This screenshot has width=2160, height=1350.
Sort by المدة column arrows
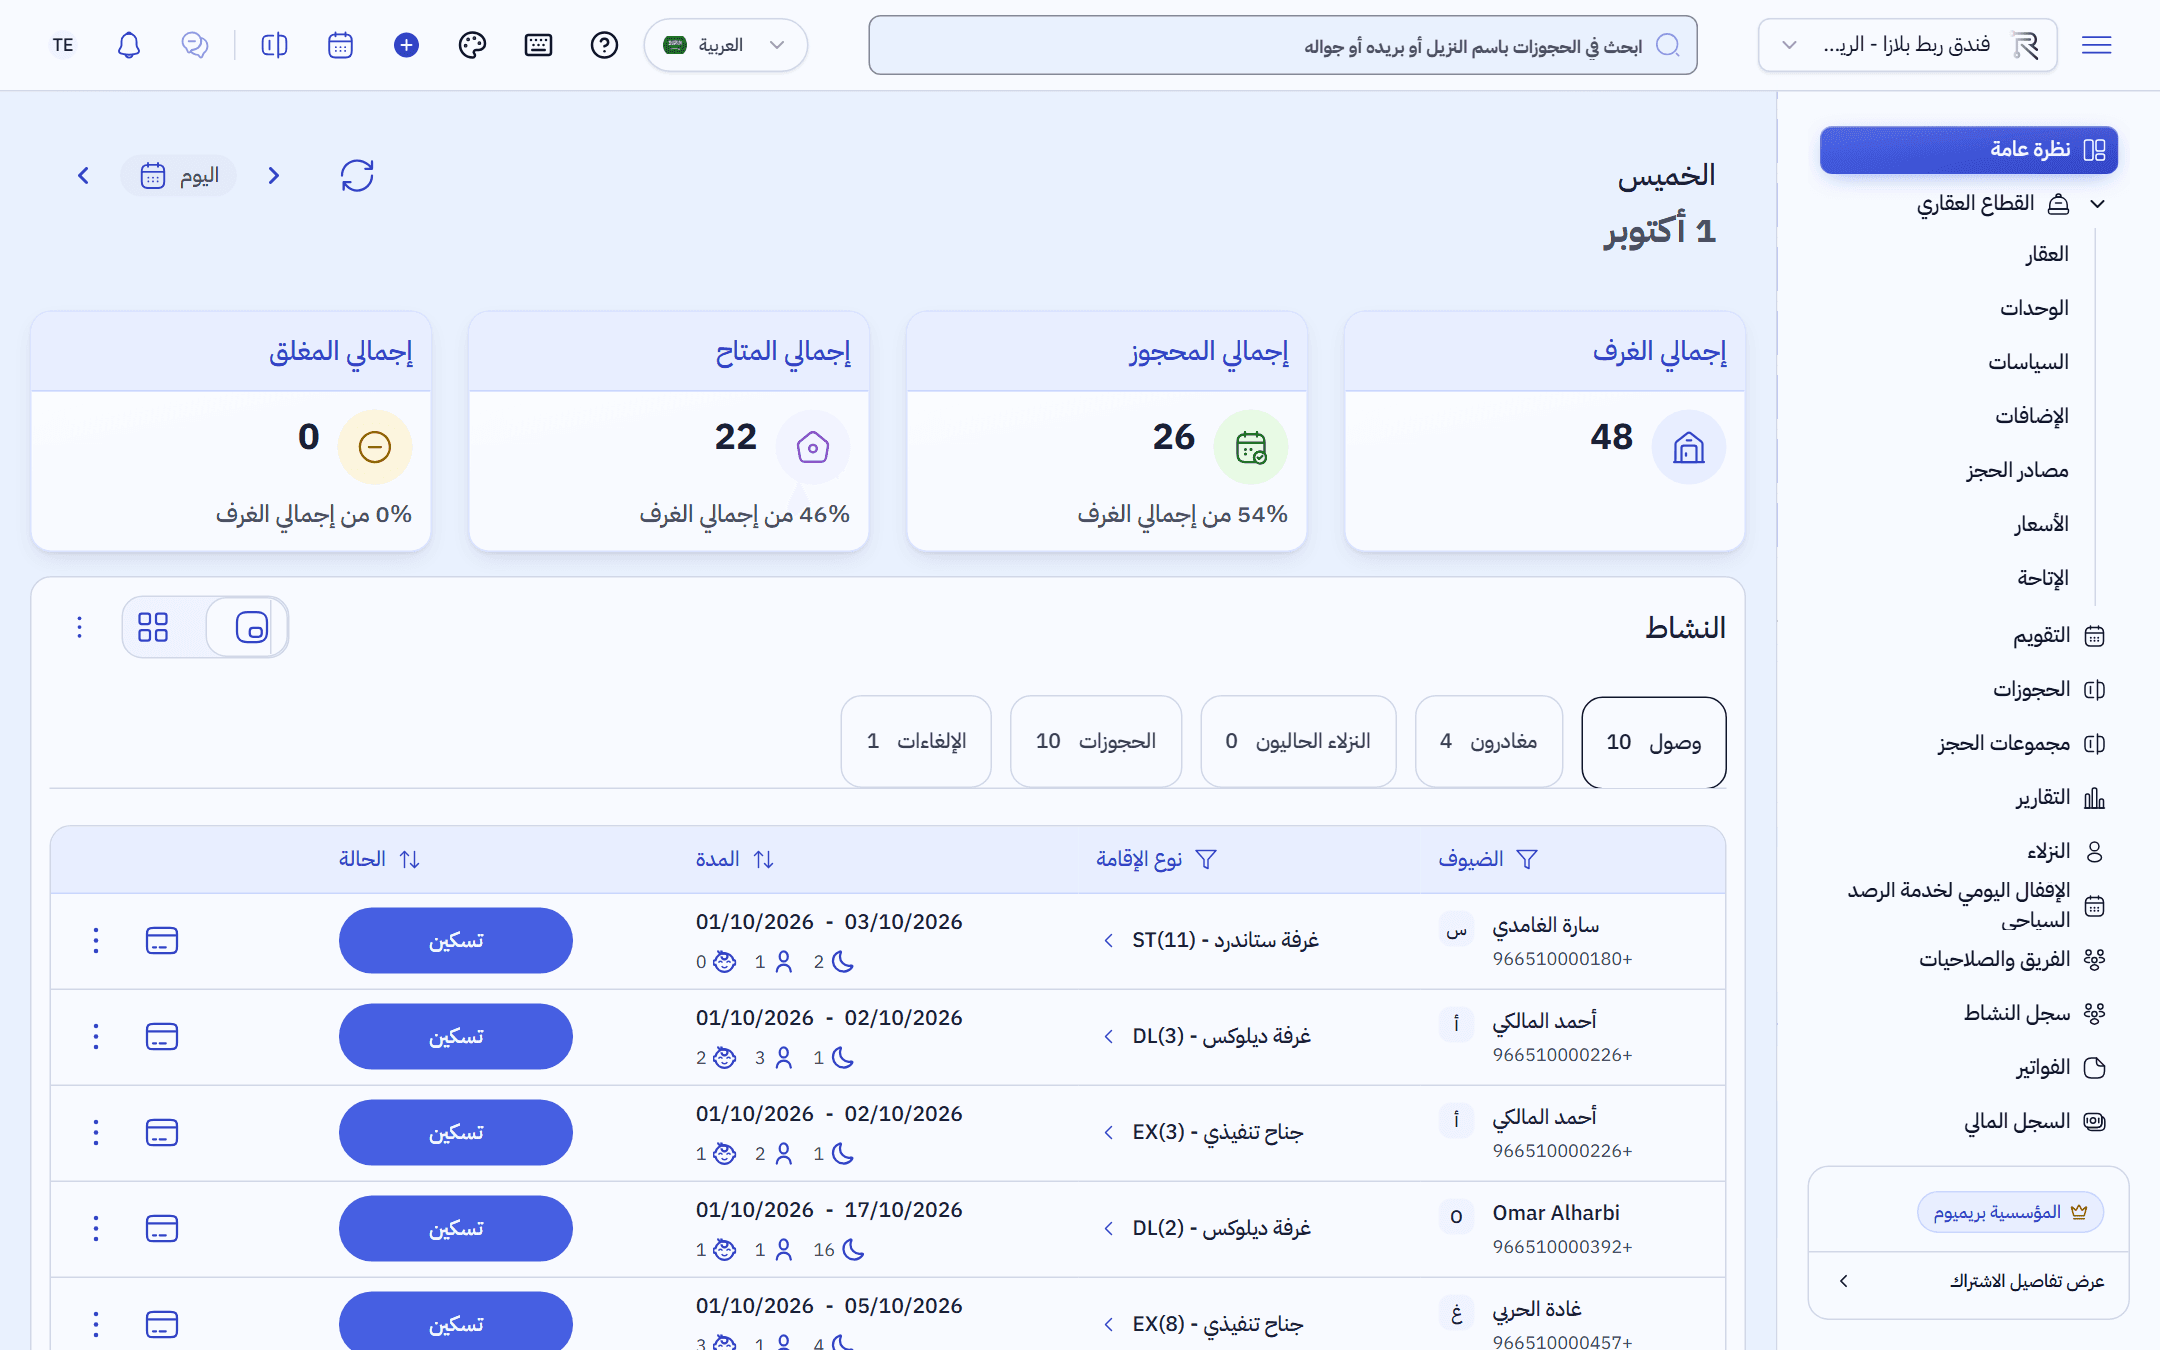(764, 860)
